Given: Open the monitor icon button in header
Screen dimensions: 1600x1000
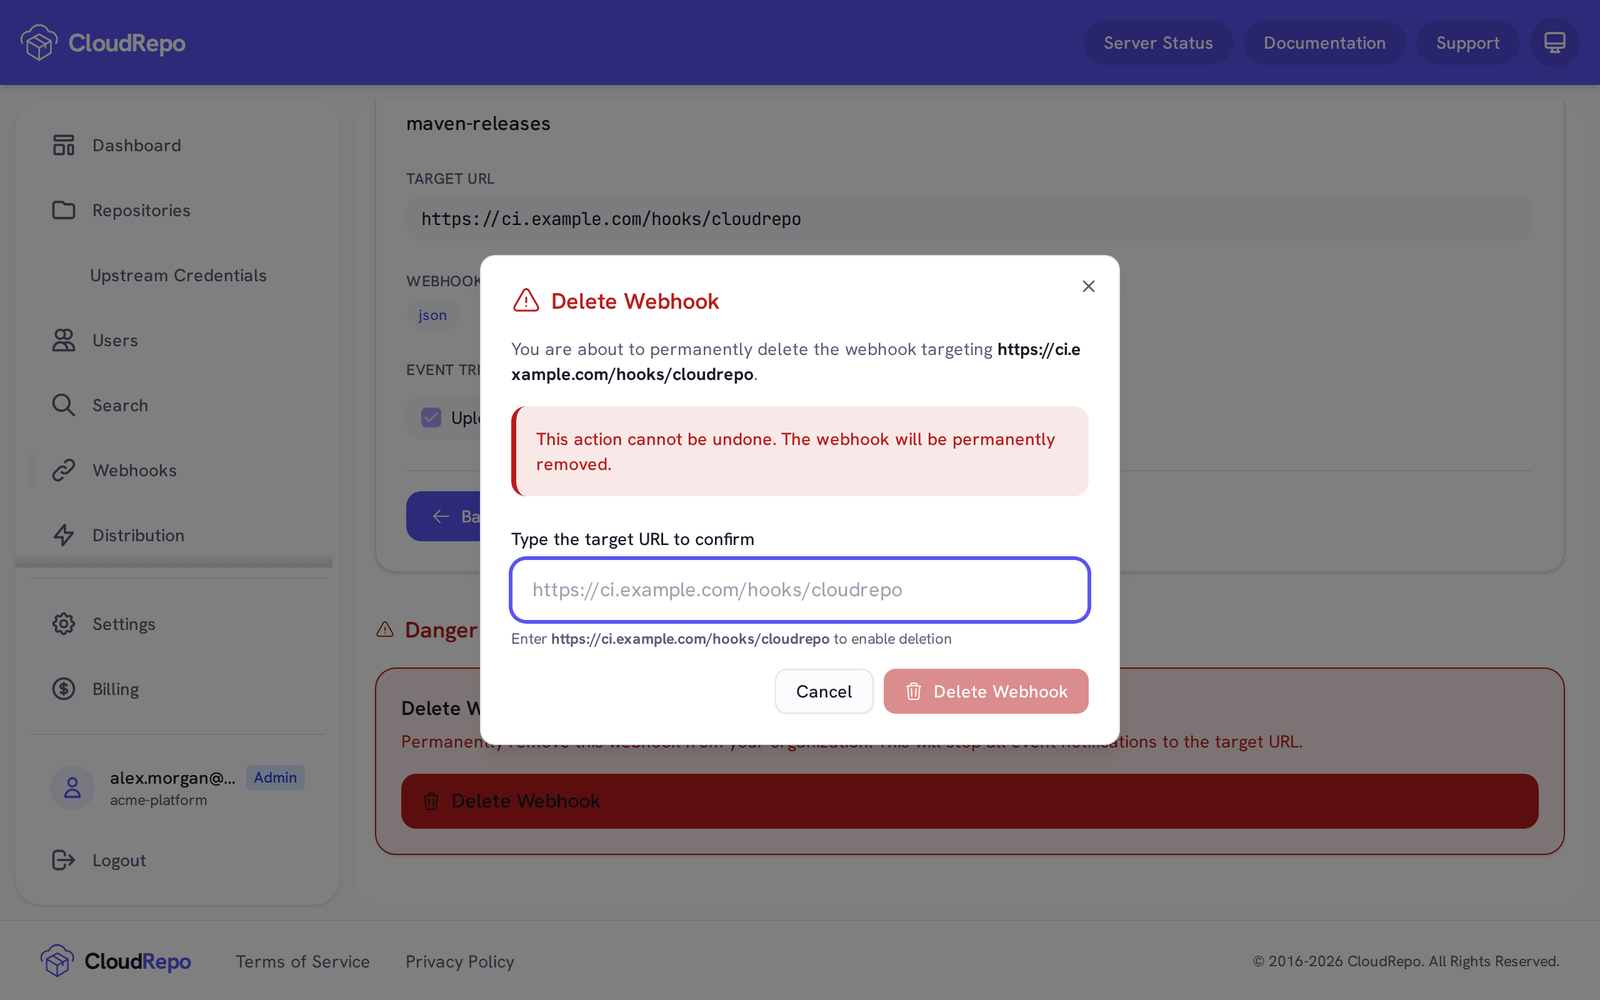Looking at the screenshot, I should pyautogui.click(x=1555, y=43).
